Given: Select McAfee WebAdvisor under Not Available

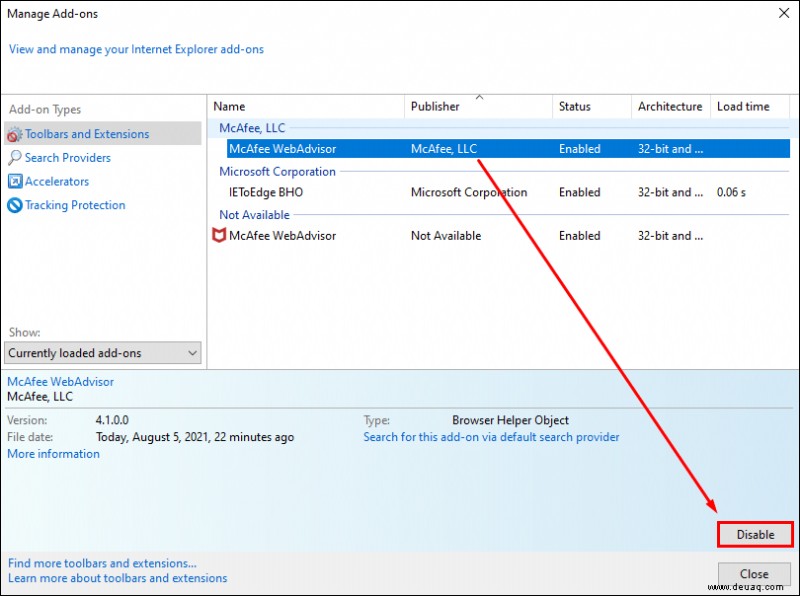Looking at the screenshot, I should tap(282, 236).
